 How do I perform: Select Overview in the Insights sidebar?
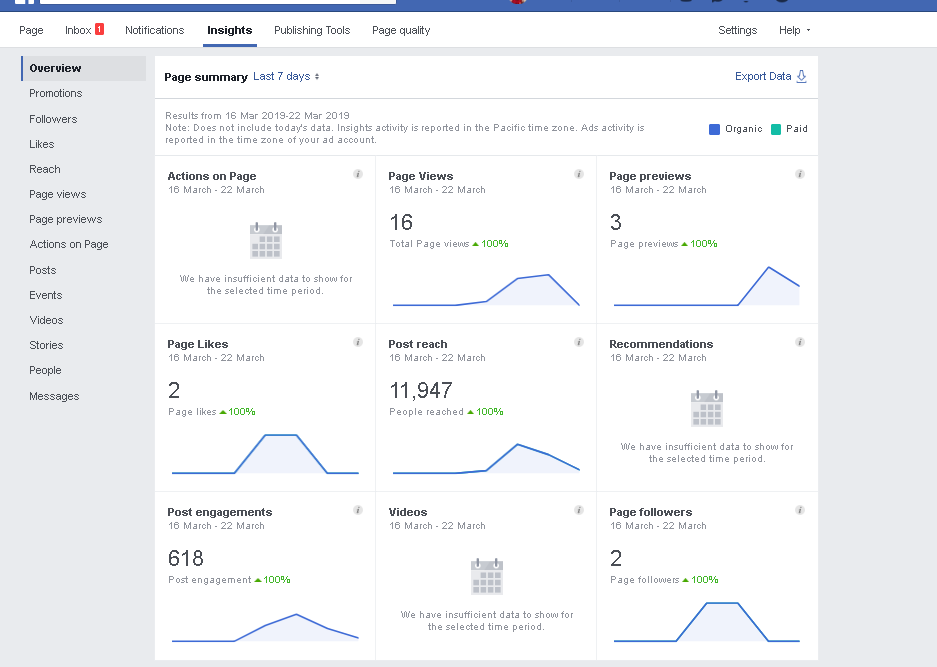tap(84, 68)
